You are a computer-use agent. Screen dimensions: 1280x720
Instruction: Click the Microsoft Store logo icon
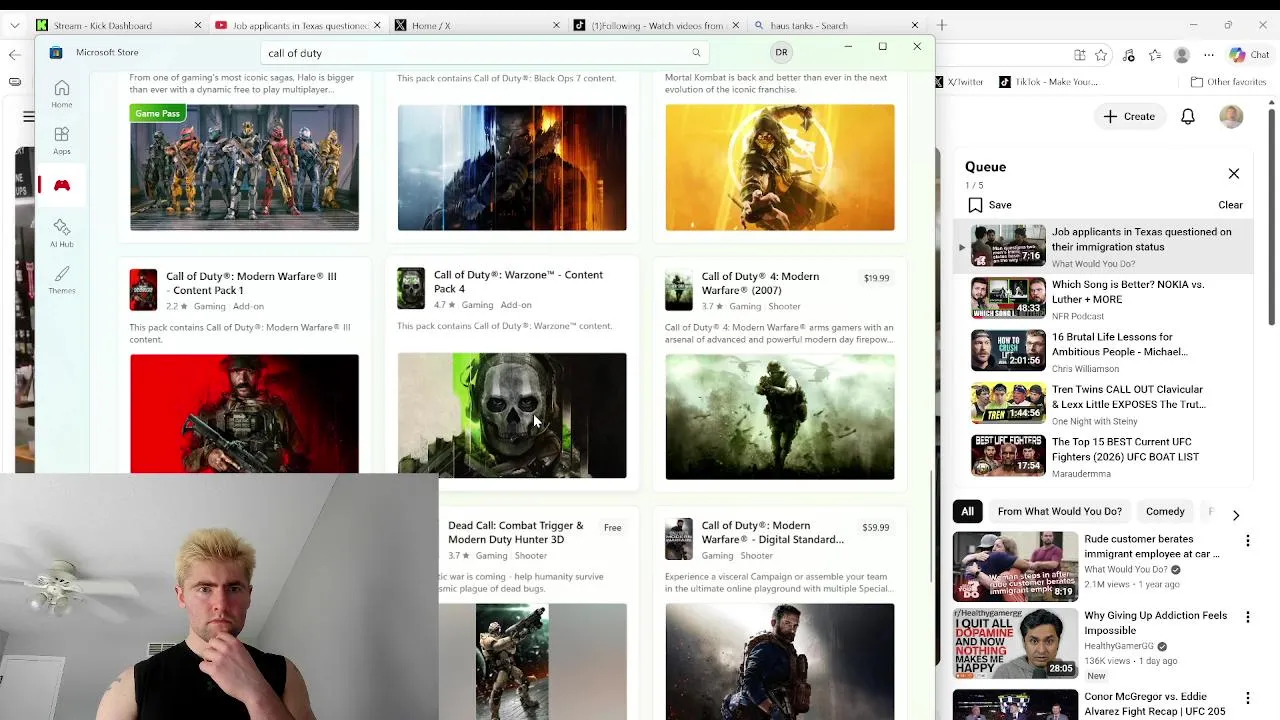coord(56,52)
